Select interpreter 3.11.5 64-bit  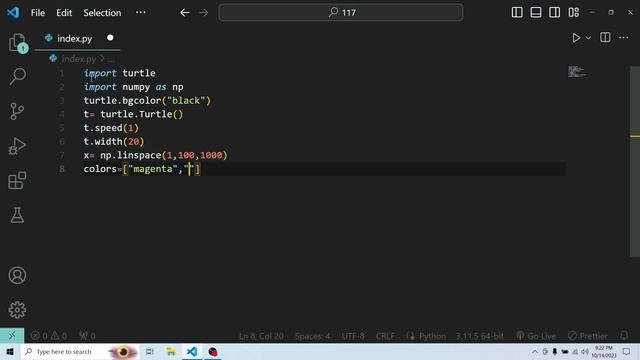(480, 336)
